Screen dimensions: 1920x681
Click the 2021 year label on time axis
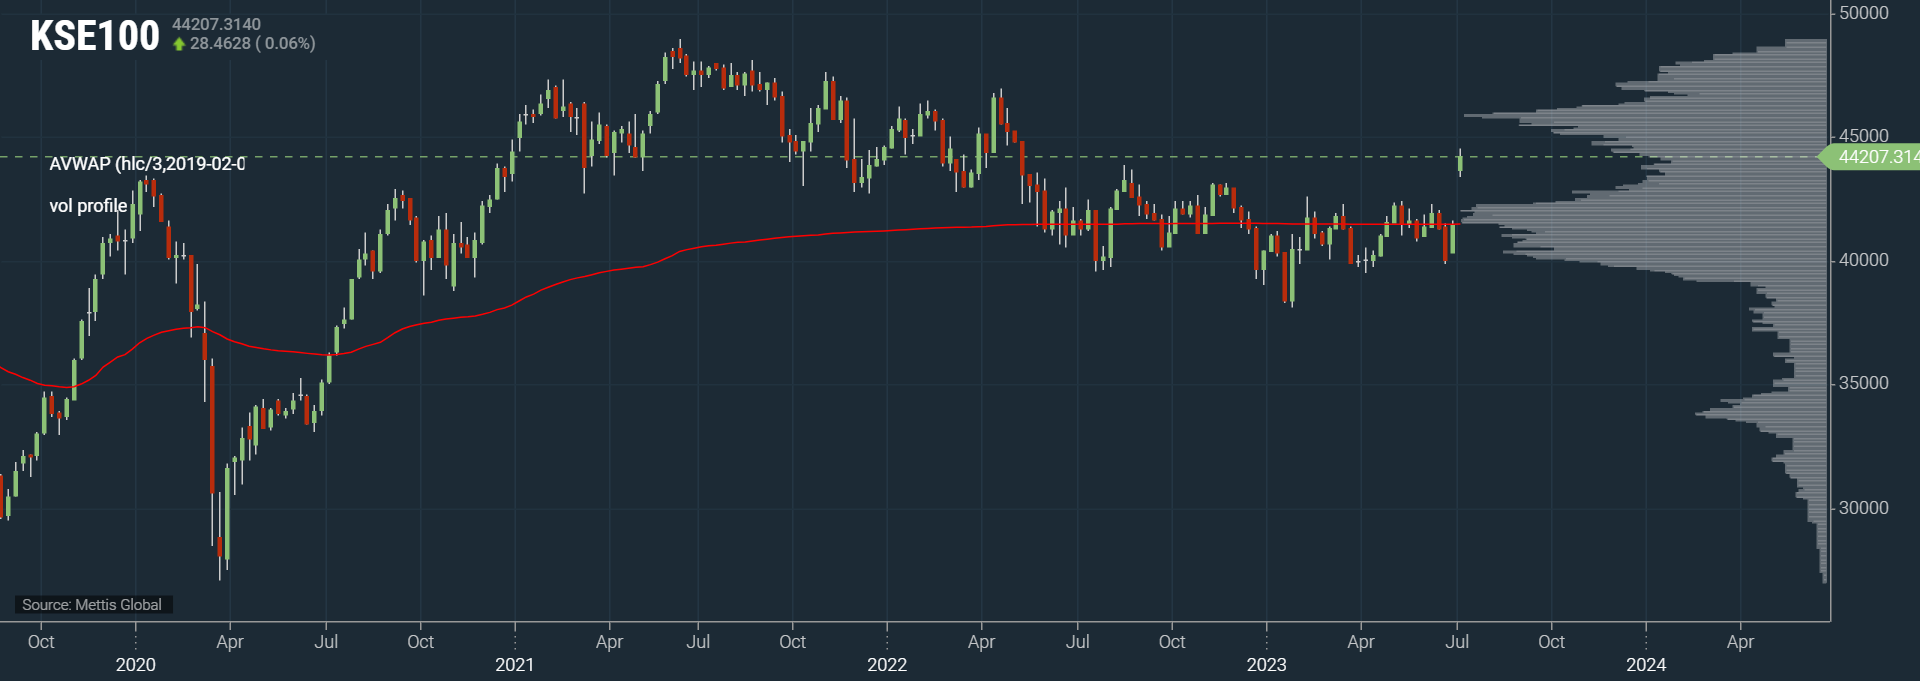pos(515,665)
